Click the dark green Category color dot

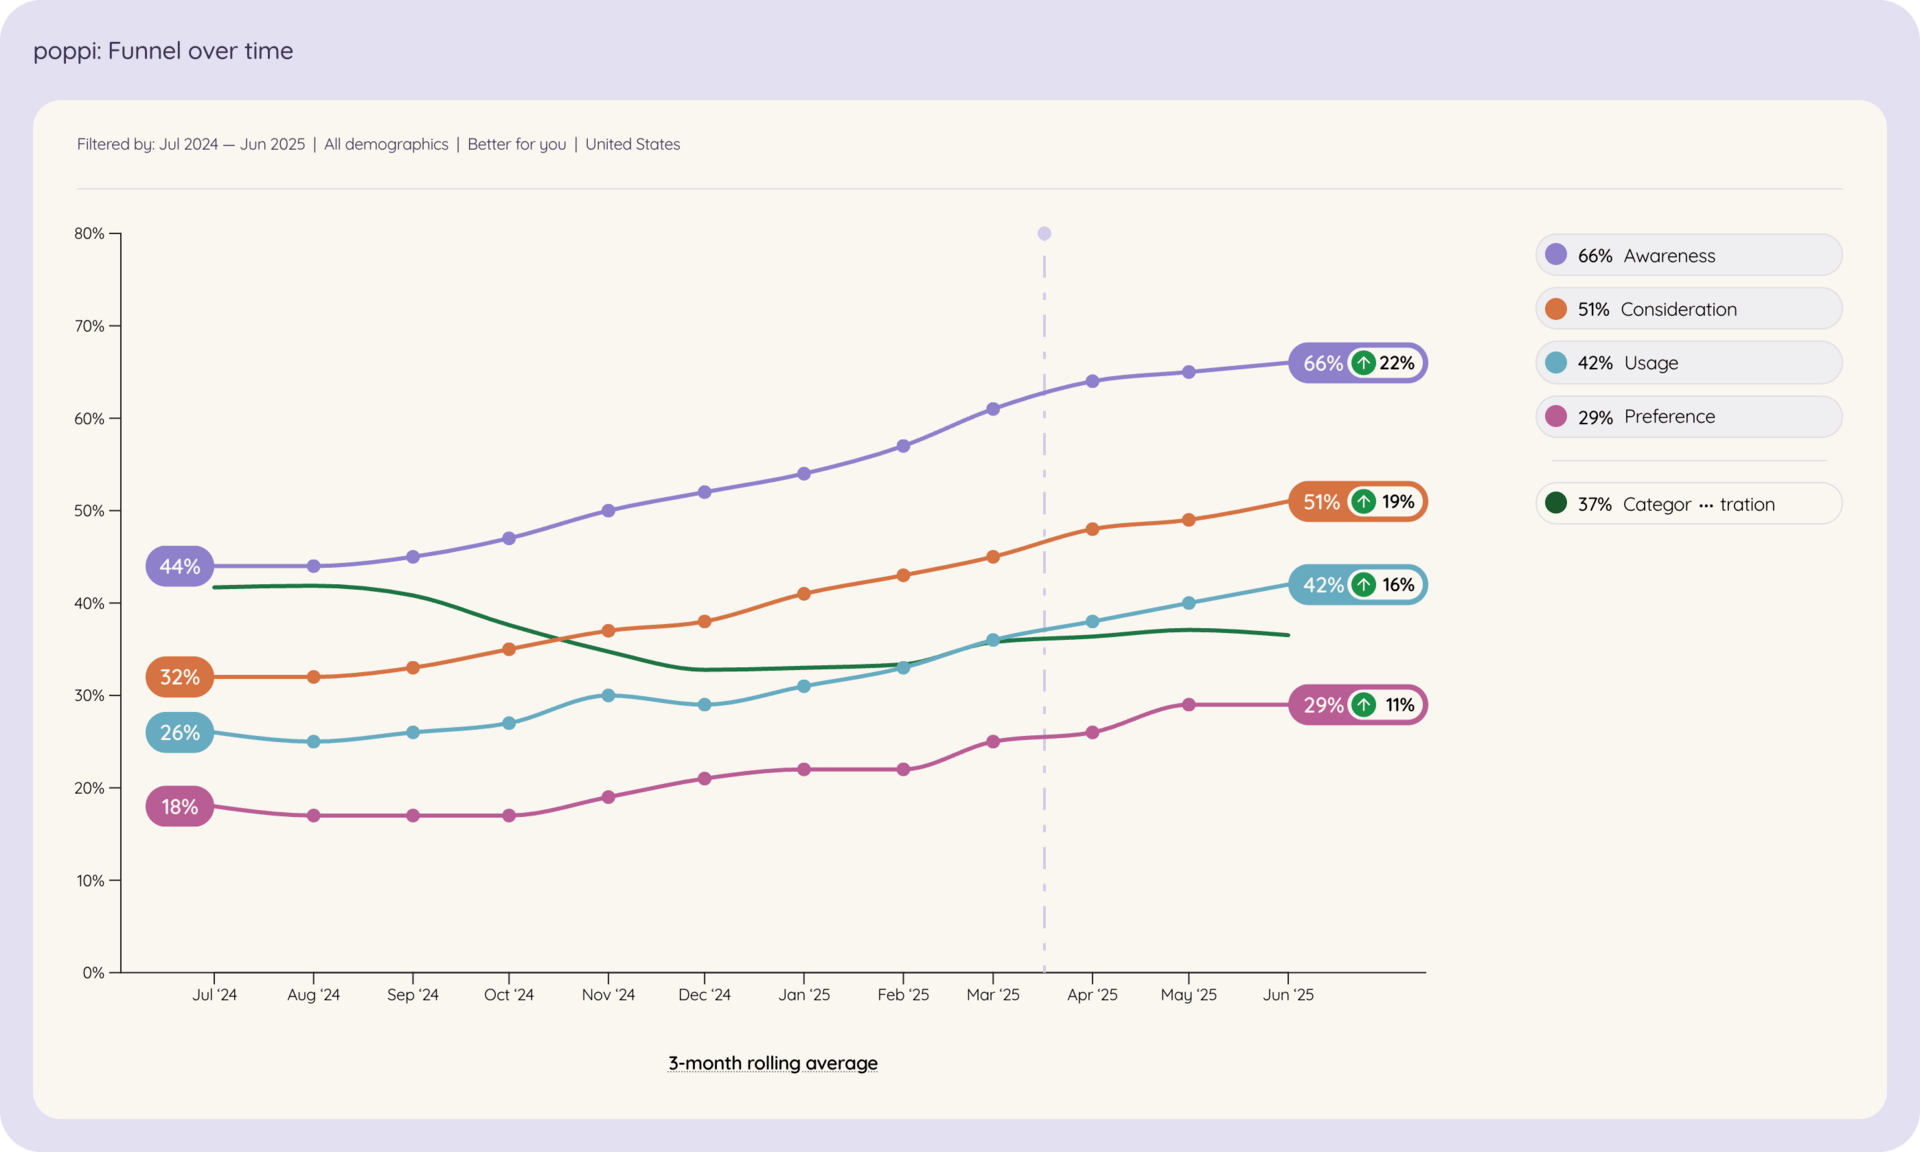1556,503
